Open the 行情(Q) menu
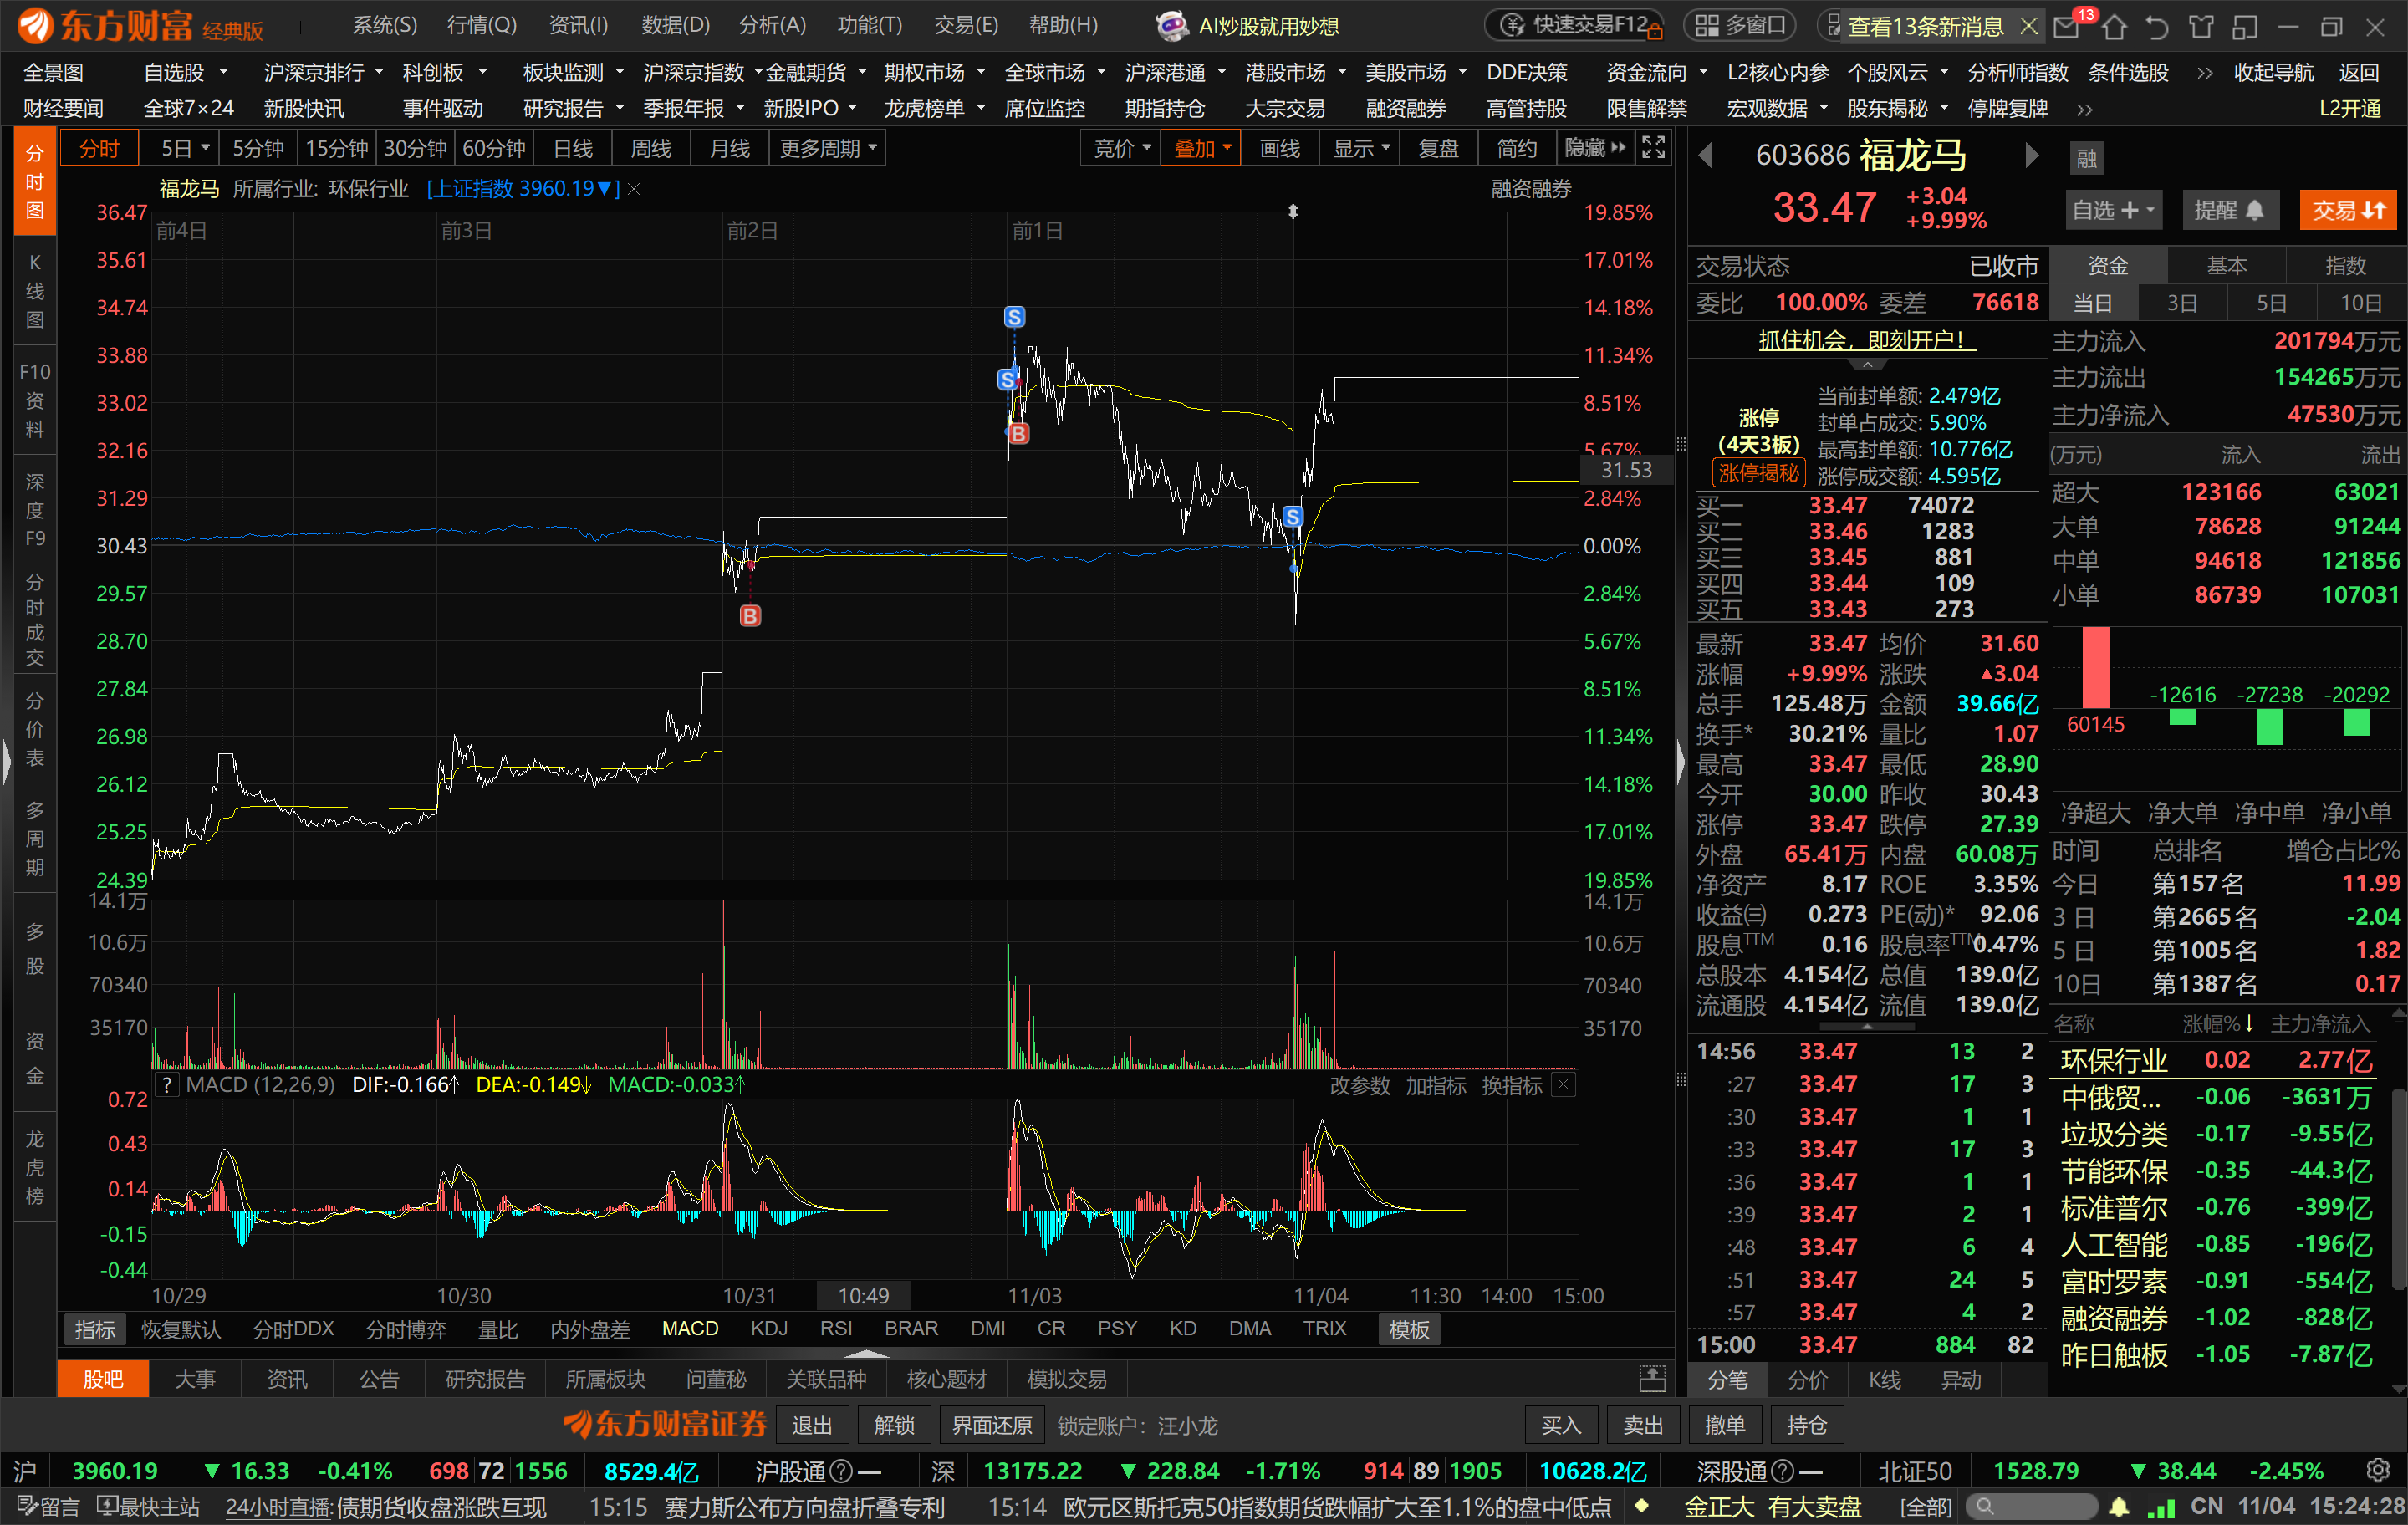The width and height of the screenshot is (2408, 1525). pos(481,25)
